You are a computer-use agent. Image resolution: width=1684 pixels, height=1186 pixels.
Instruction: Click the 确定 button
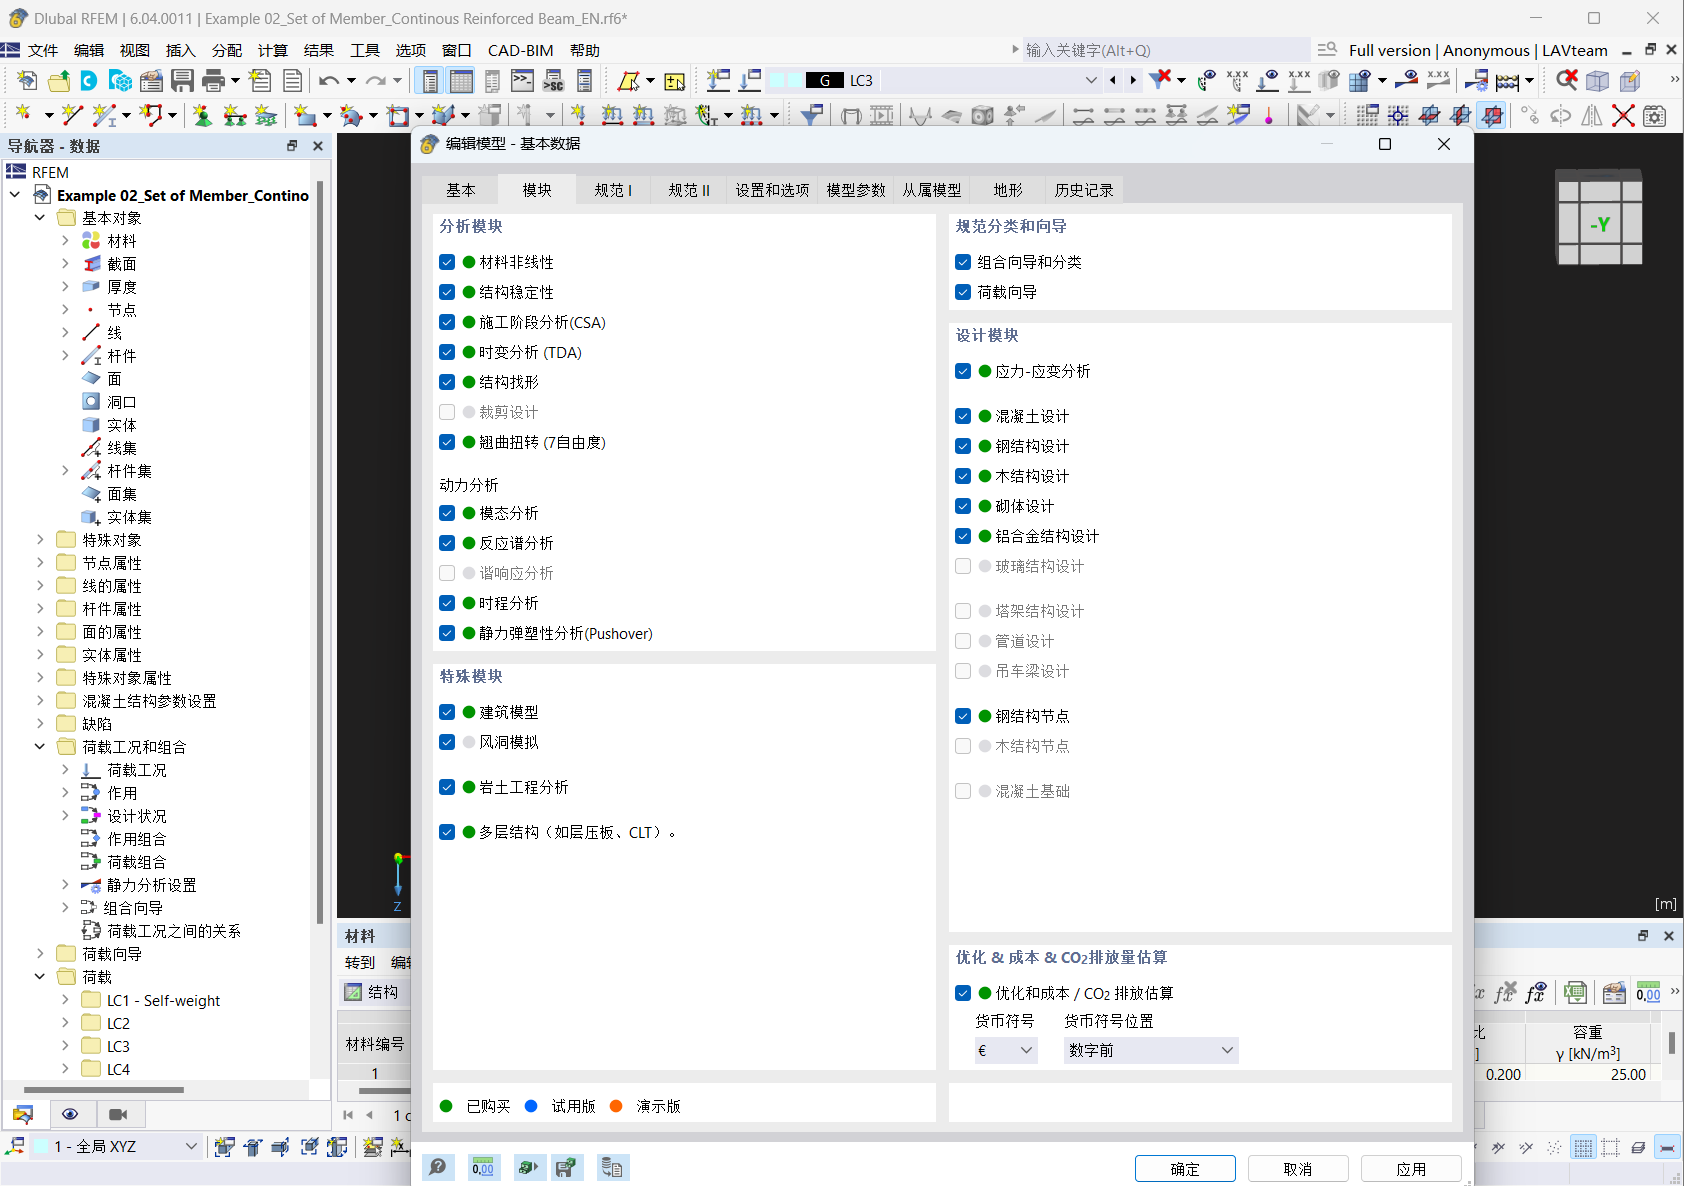click(x=1185, y=1169)
